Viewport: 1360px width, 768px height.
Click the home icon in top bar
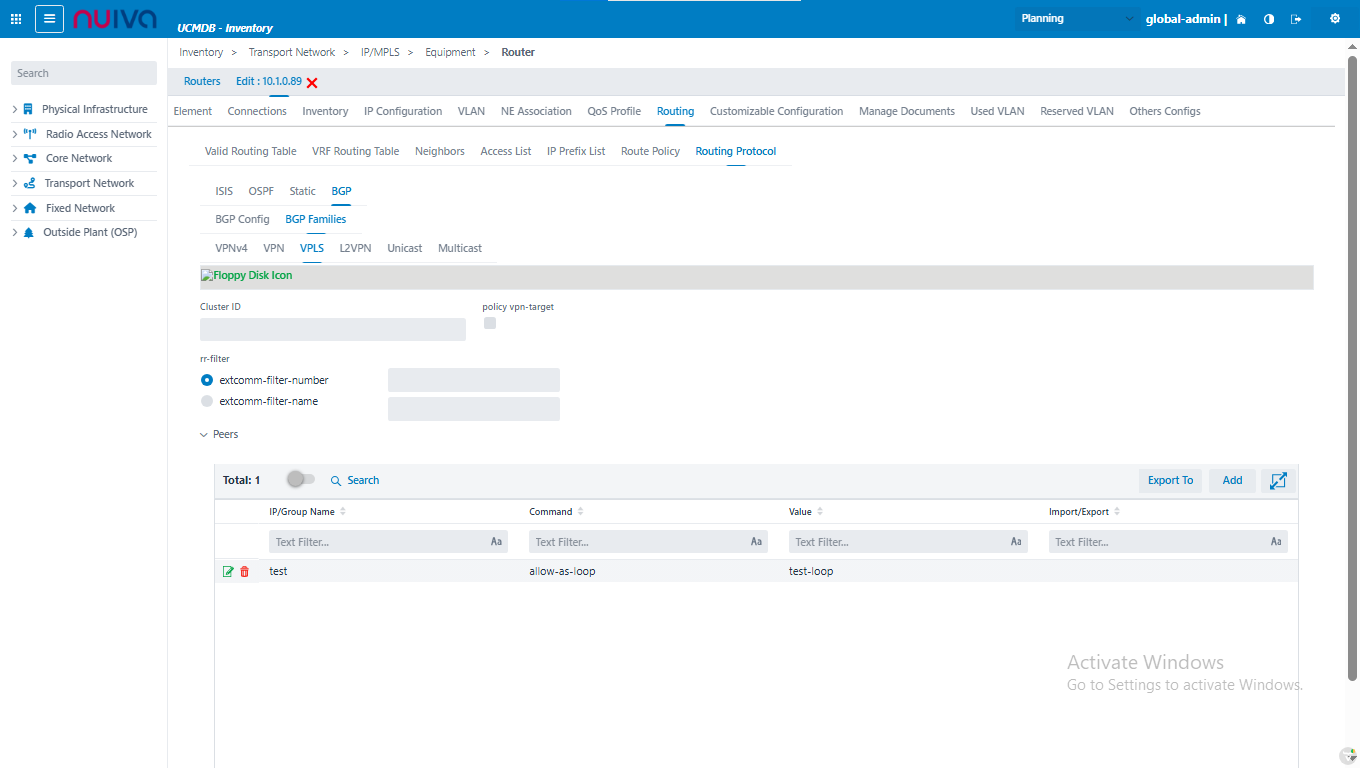click(x=1241, y=19)
